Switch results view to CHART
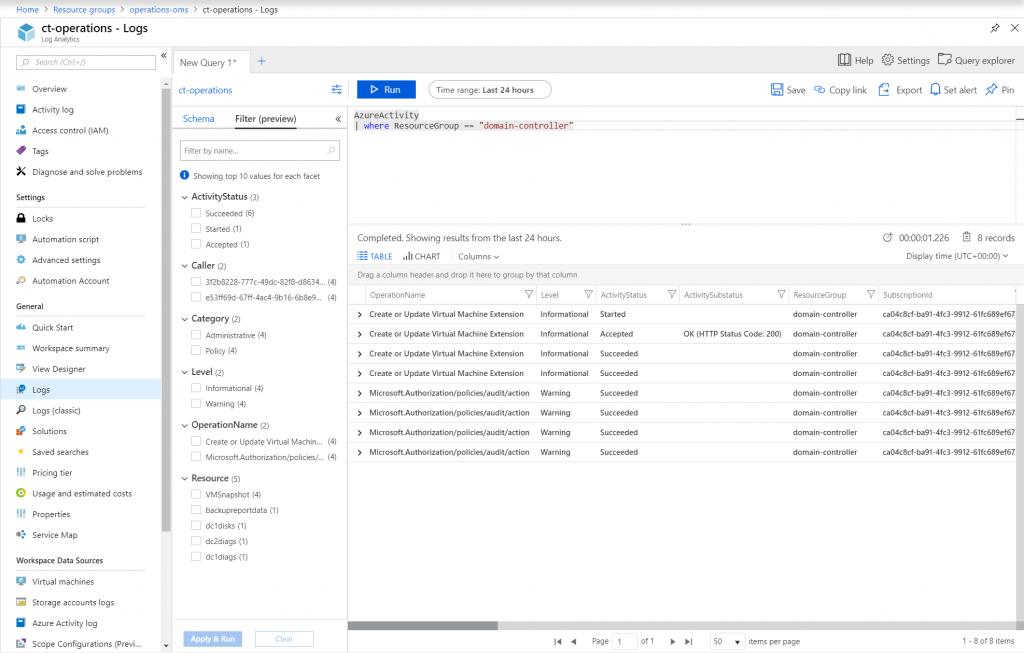The image size is (1024, 653). tap(421, 255)
